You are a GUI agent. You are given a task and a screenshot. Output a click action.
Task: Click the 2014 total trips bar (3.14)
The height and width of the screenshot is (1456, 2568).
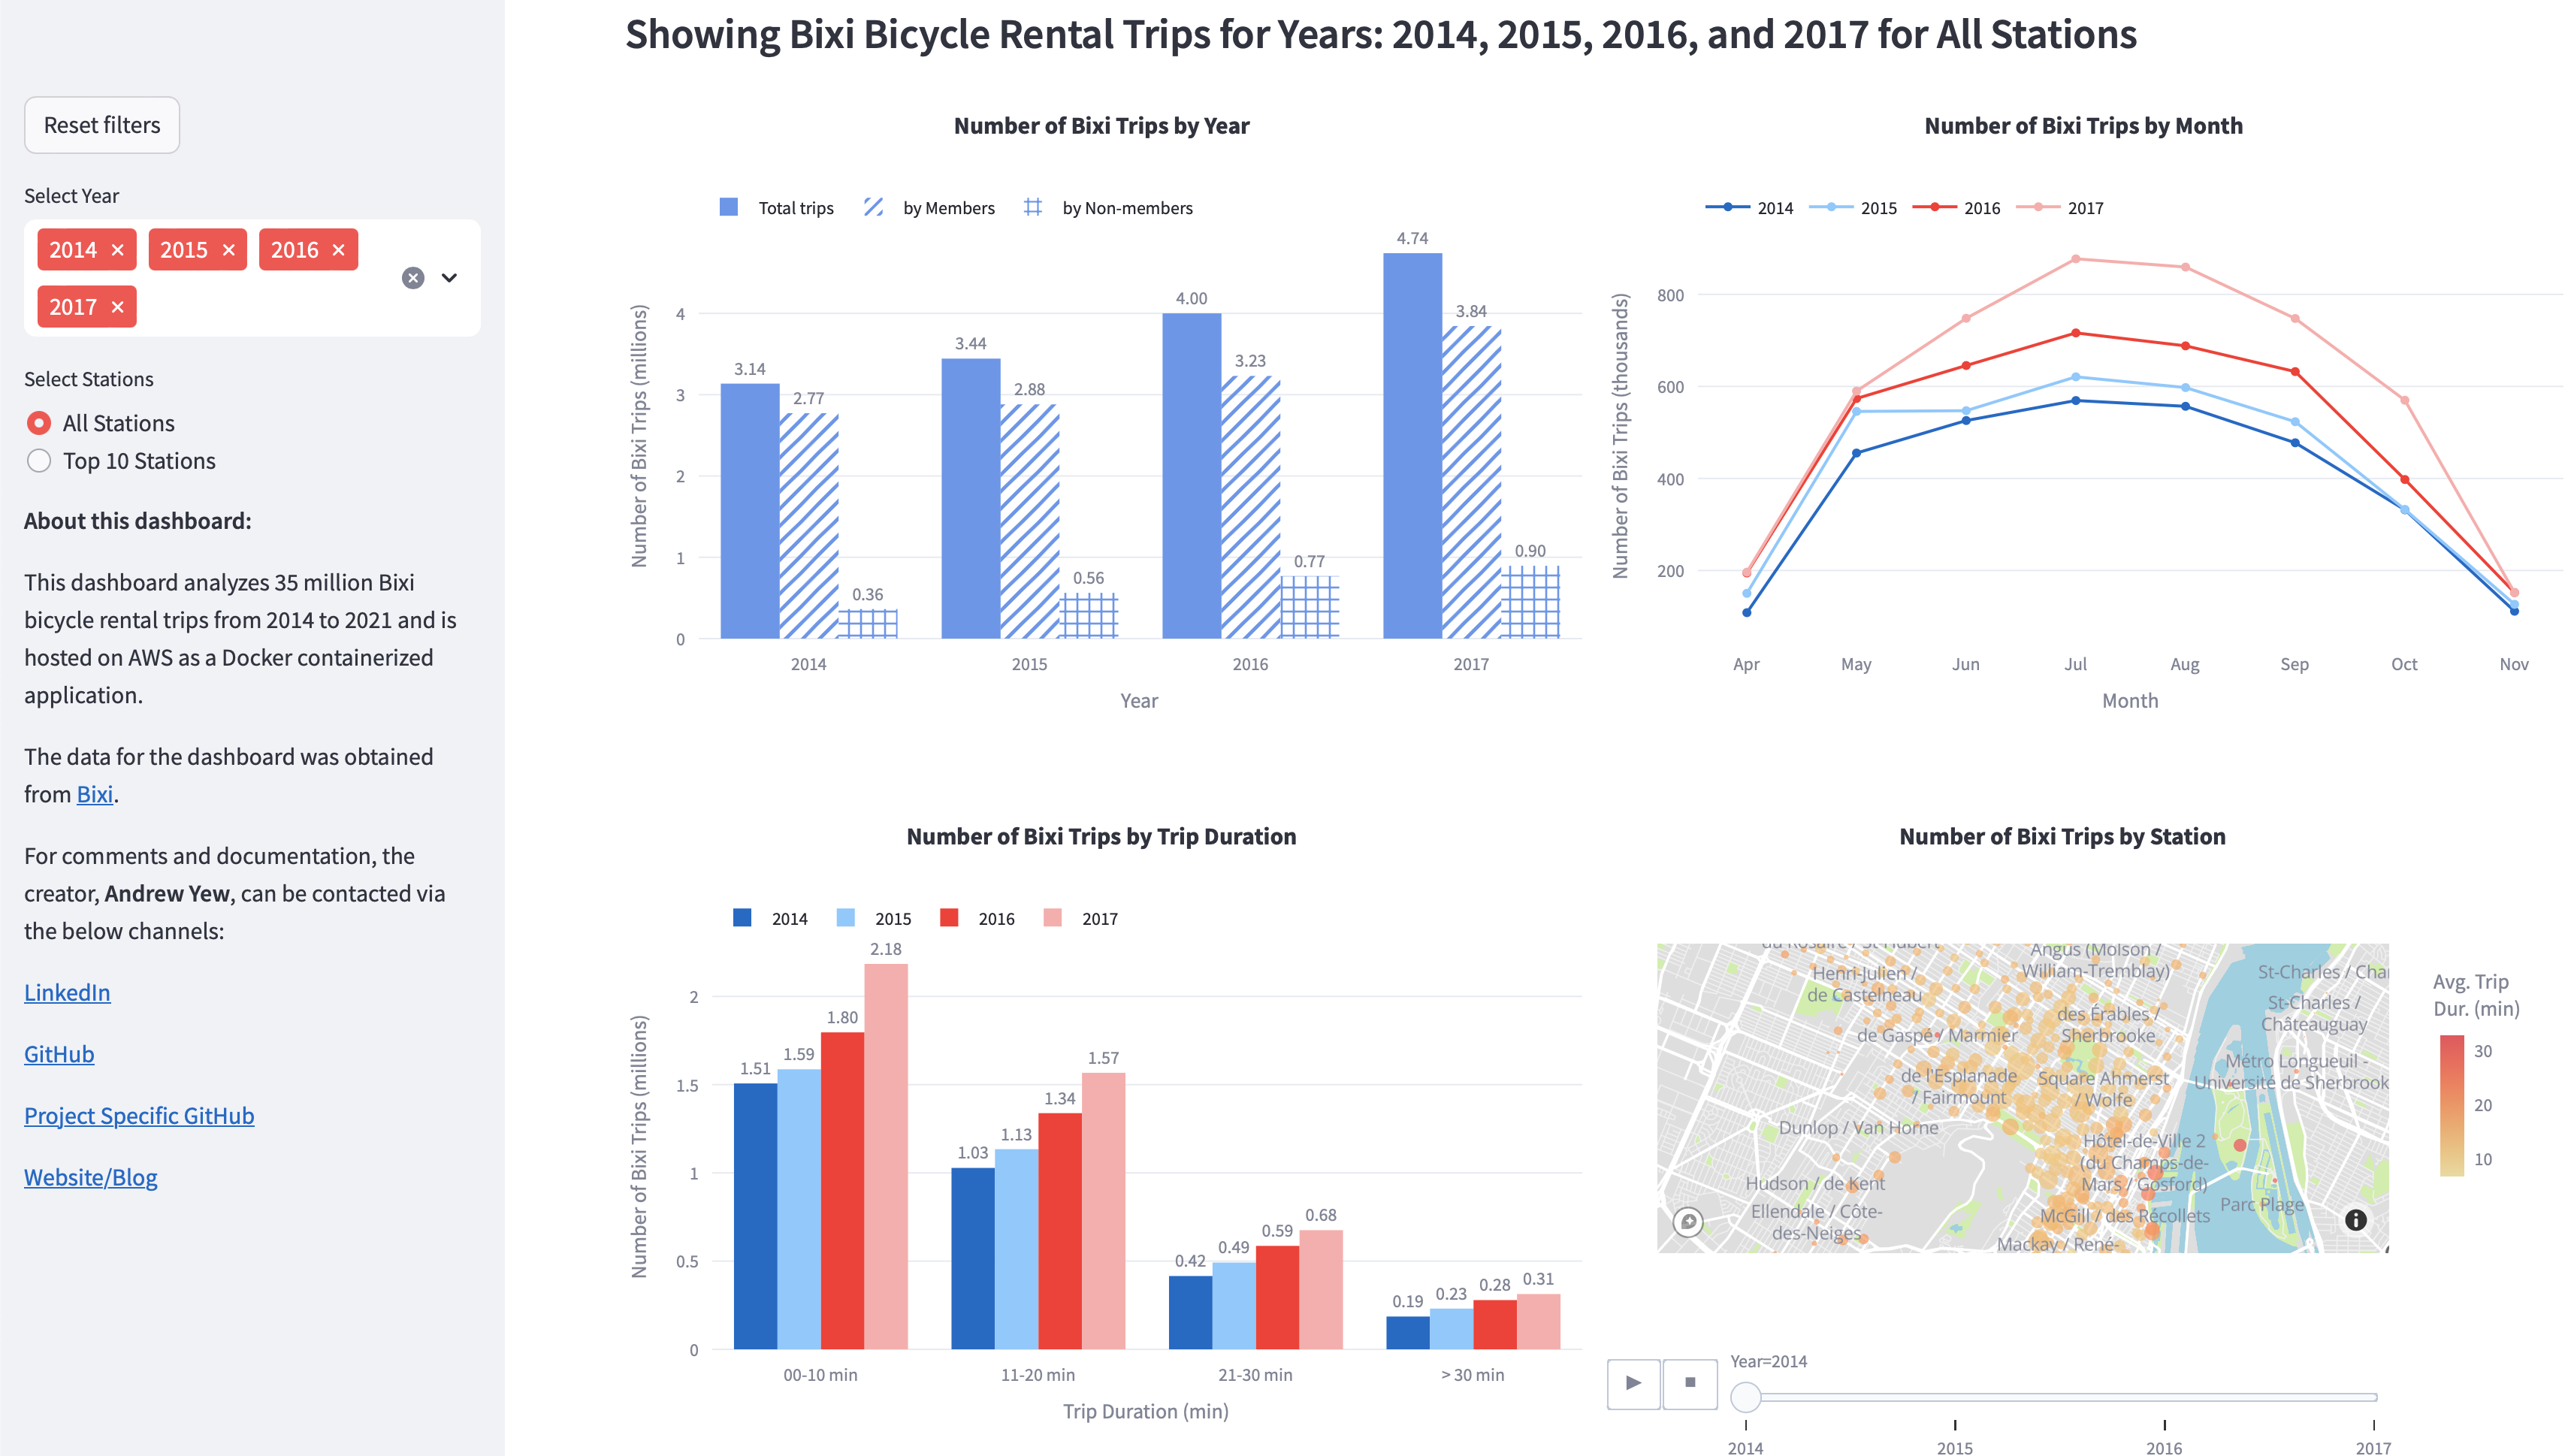(x=750, y=511)
